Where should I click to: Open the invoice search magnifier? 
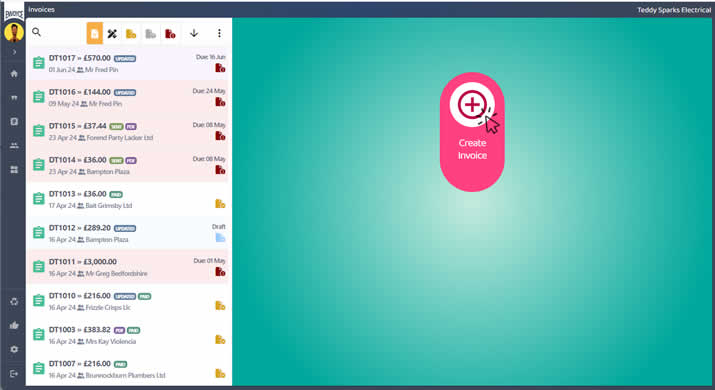point(36,32)
